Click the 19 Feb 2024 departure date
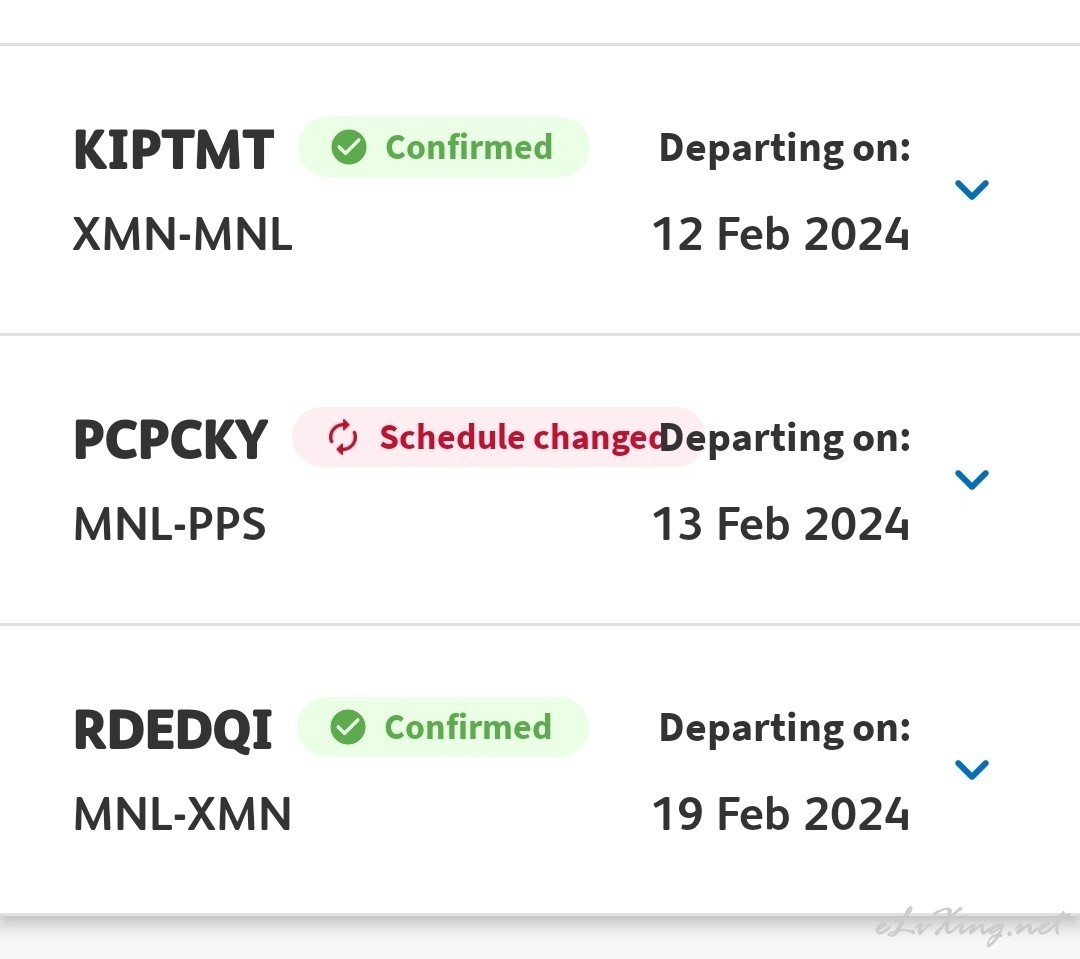 click(781, 815)
